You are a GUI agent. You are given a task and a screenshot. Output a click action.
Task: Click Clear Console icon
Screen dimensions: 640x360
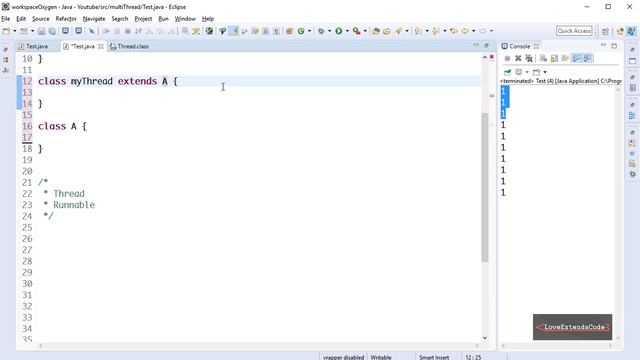(543, 58)
